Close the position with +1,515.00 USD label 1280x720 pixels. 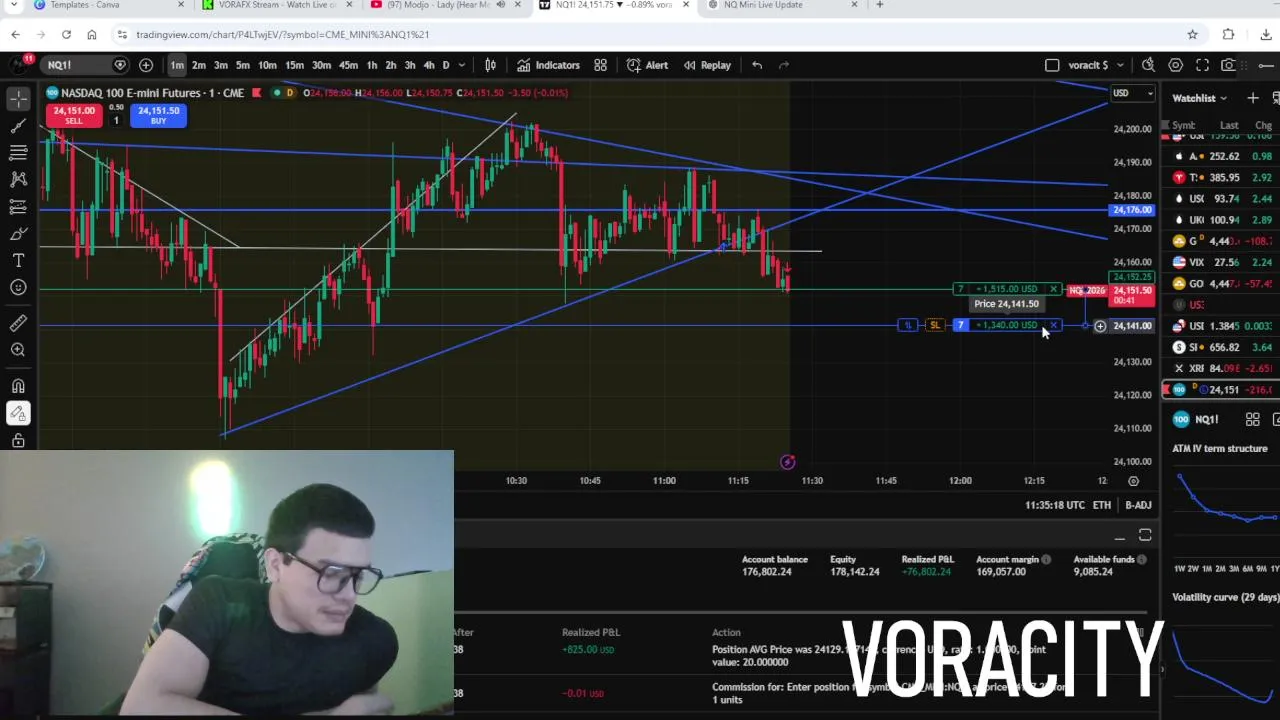click(1053, 289)
